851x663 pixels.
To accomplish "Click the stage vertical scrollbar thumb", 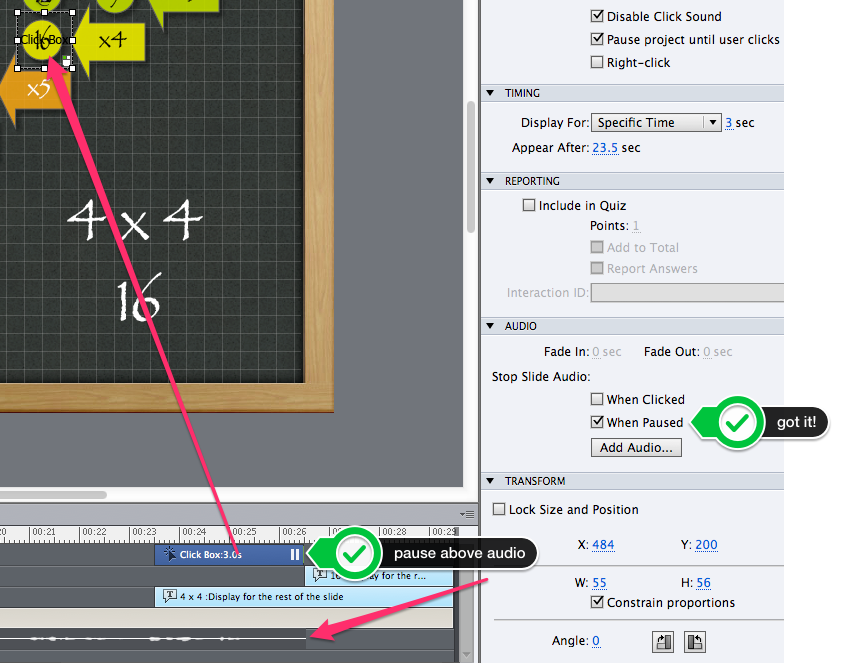I will pos(471,167).
